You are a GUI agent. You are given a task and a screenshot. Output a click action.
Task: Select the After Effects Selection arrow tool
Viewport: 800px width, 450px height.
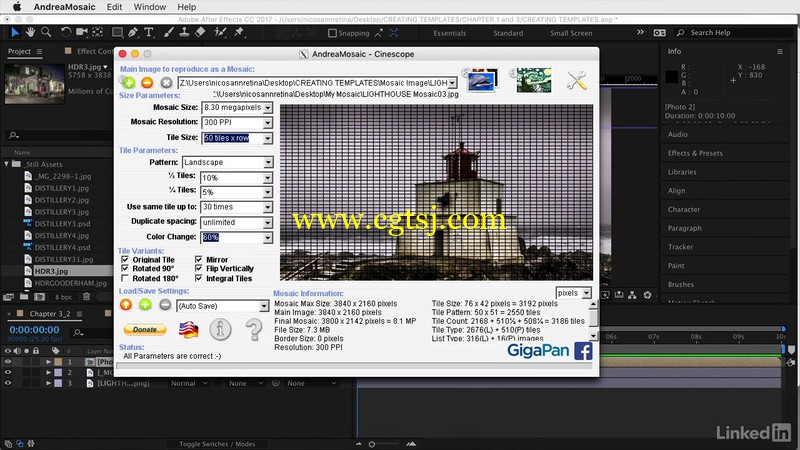pos(15,32)
